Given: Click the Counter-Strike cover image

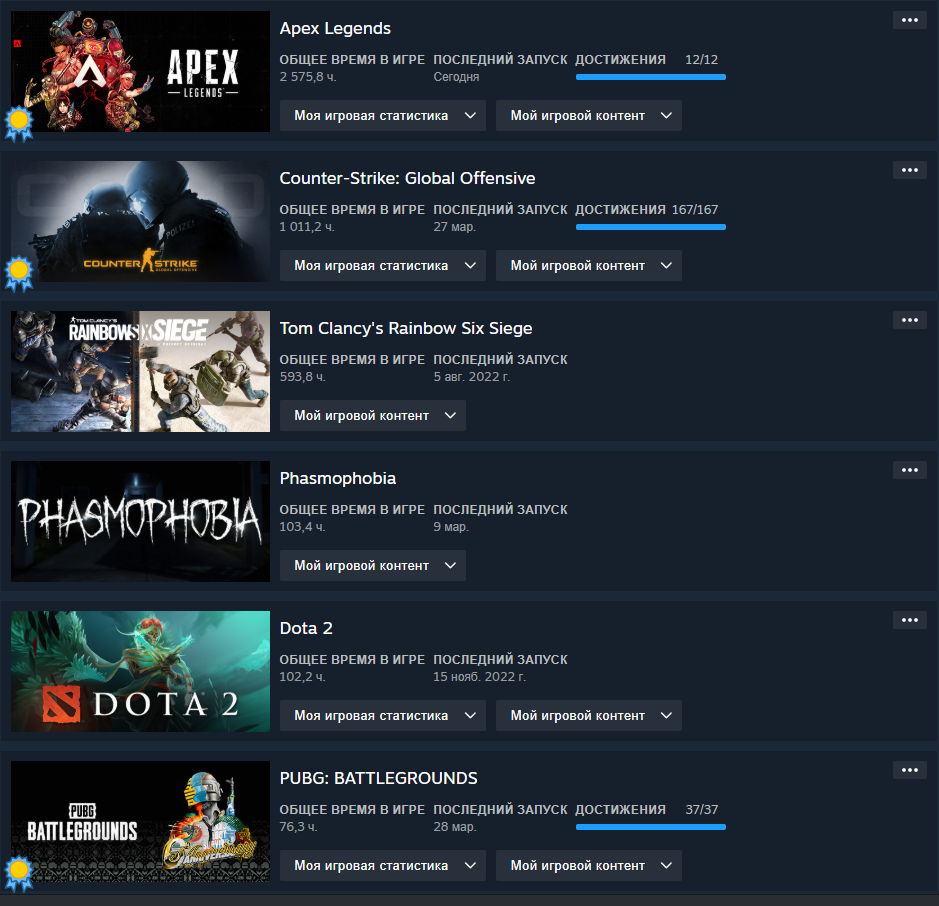Looking at the screenshot, I should pyautogui.click(x=140, y=221).
